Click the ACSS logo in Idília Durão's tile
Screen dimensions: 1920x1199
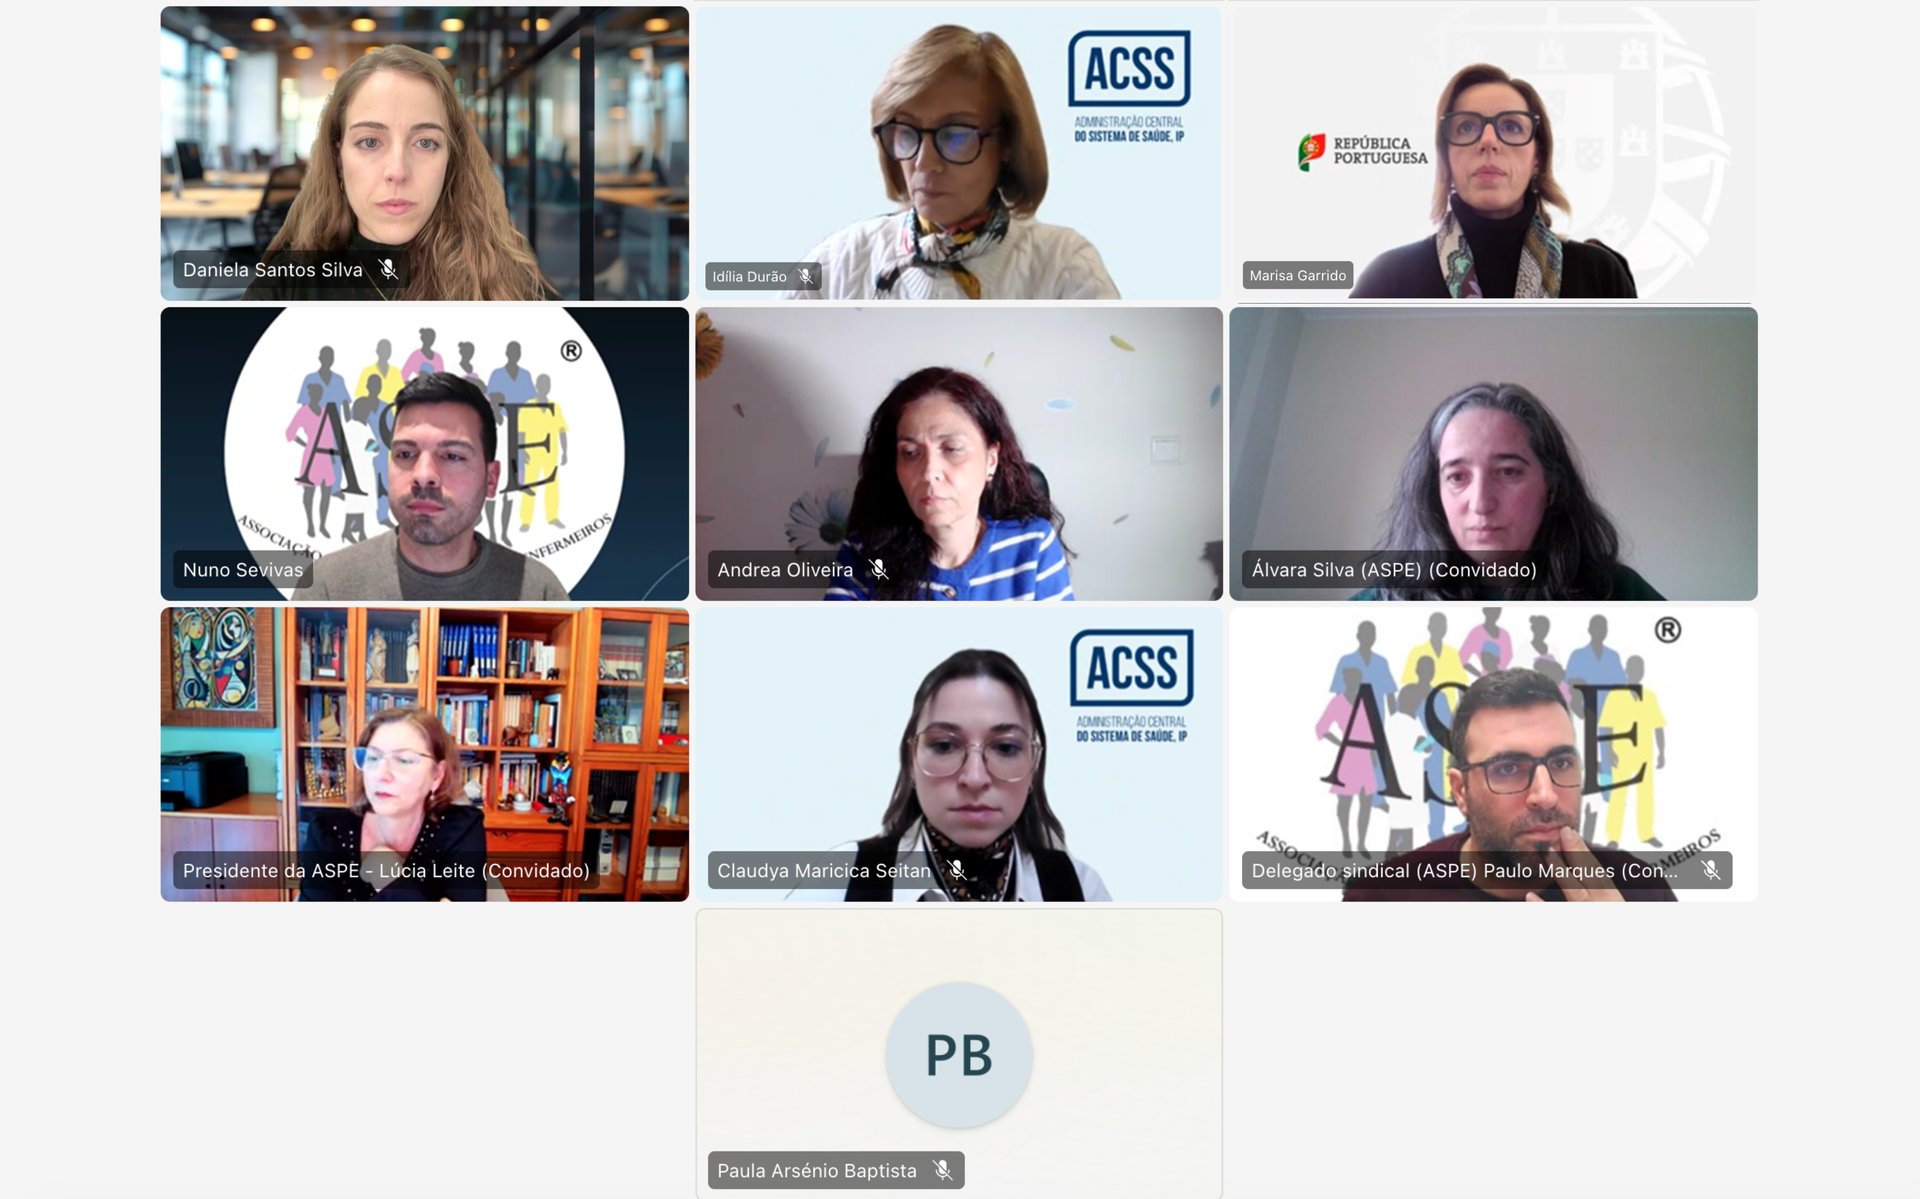point(1129,86)
